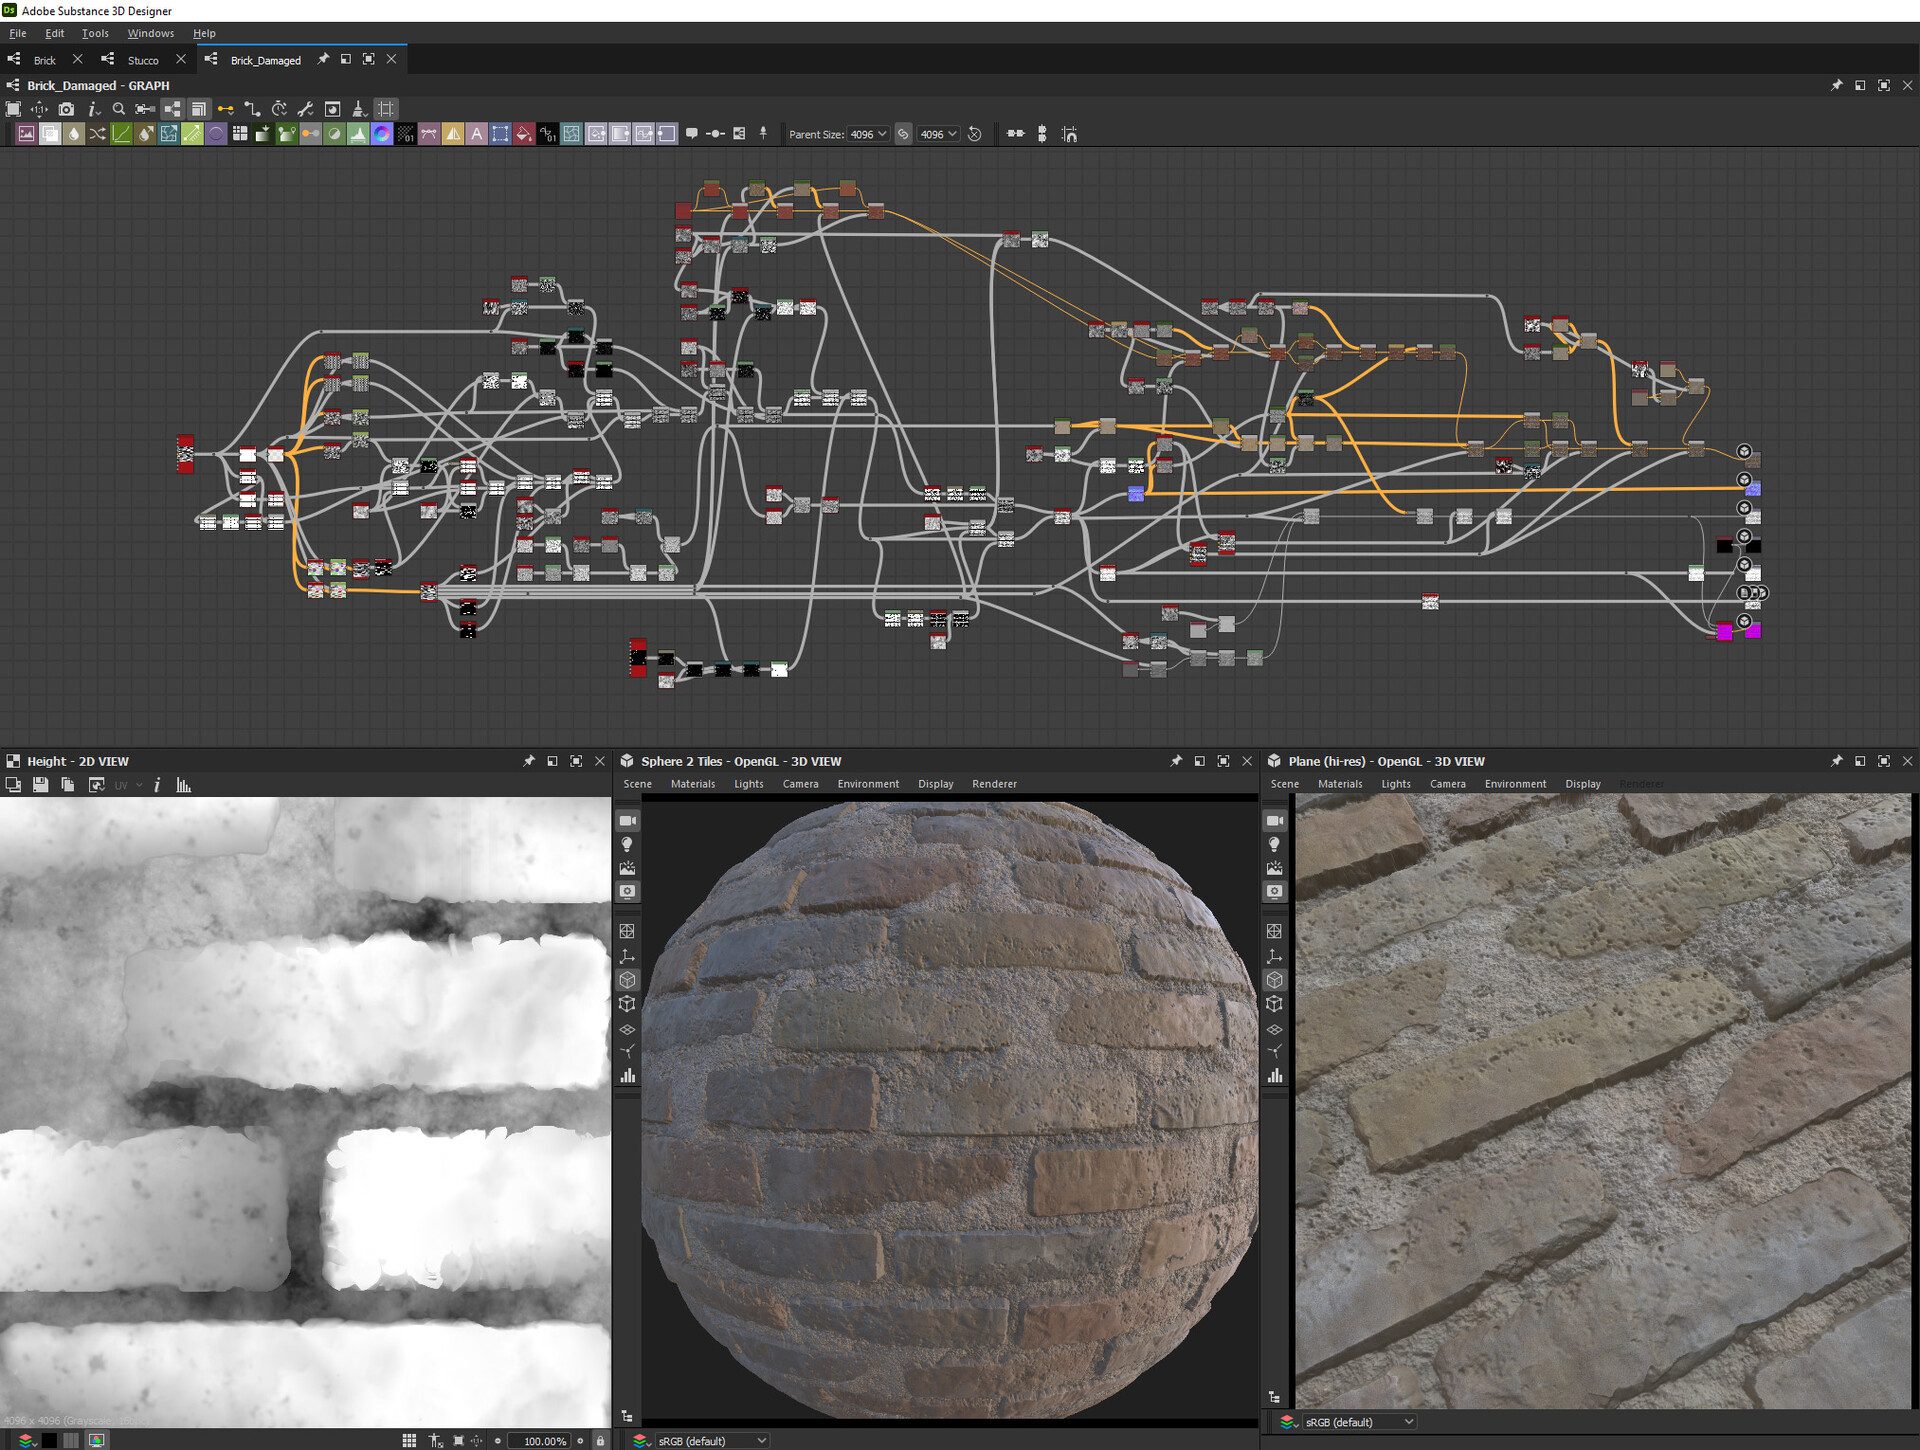Open Scene menu in Plane 3D view
The height and width of the screenshot is (1450, 1920).
pos(1285,784)
